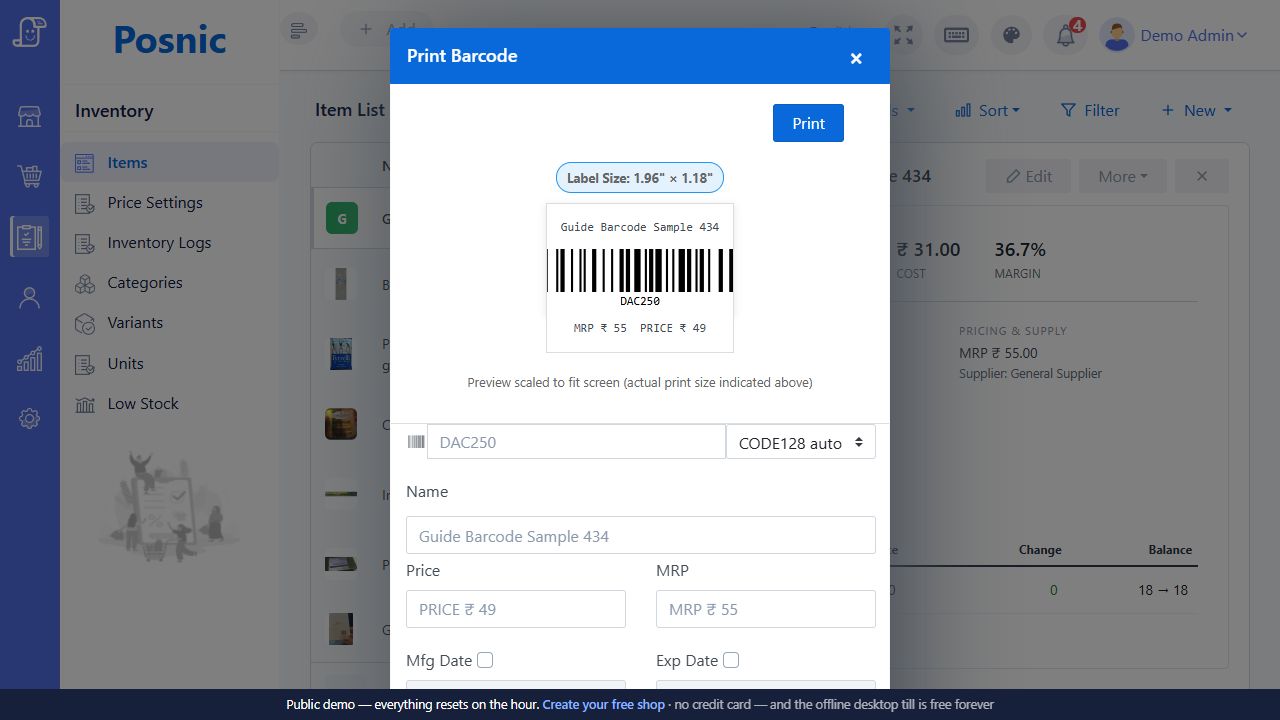Click the Edit button in the item panel
The height and width of the screenshot is (720, 1280).
pos(1028,176)
